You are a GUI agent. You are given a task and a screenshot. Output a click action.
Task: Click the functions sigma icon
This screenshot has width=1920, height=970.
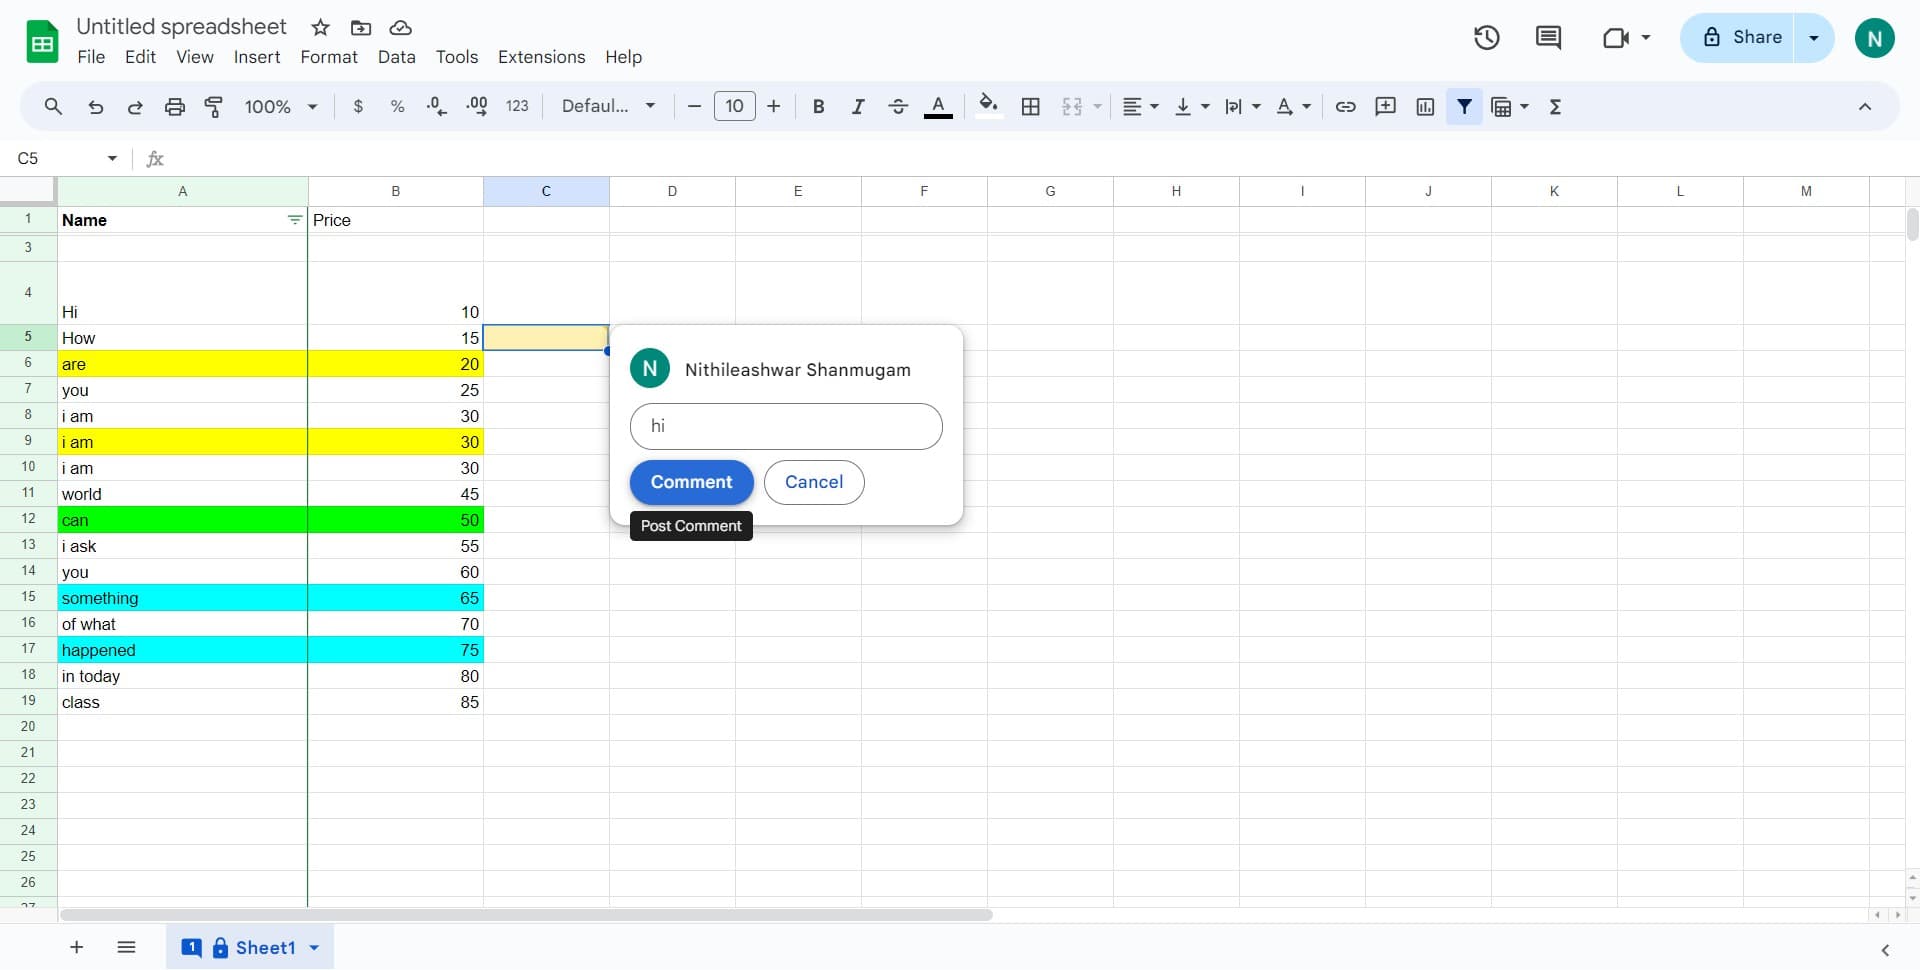tap(1555, 107)
